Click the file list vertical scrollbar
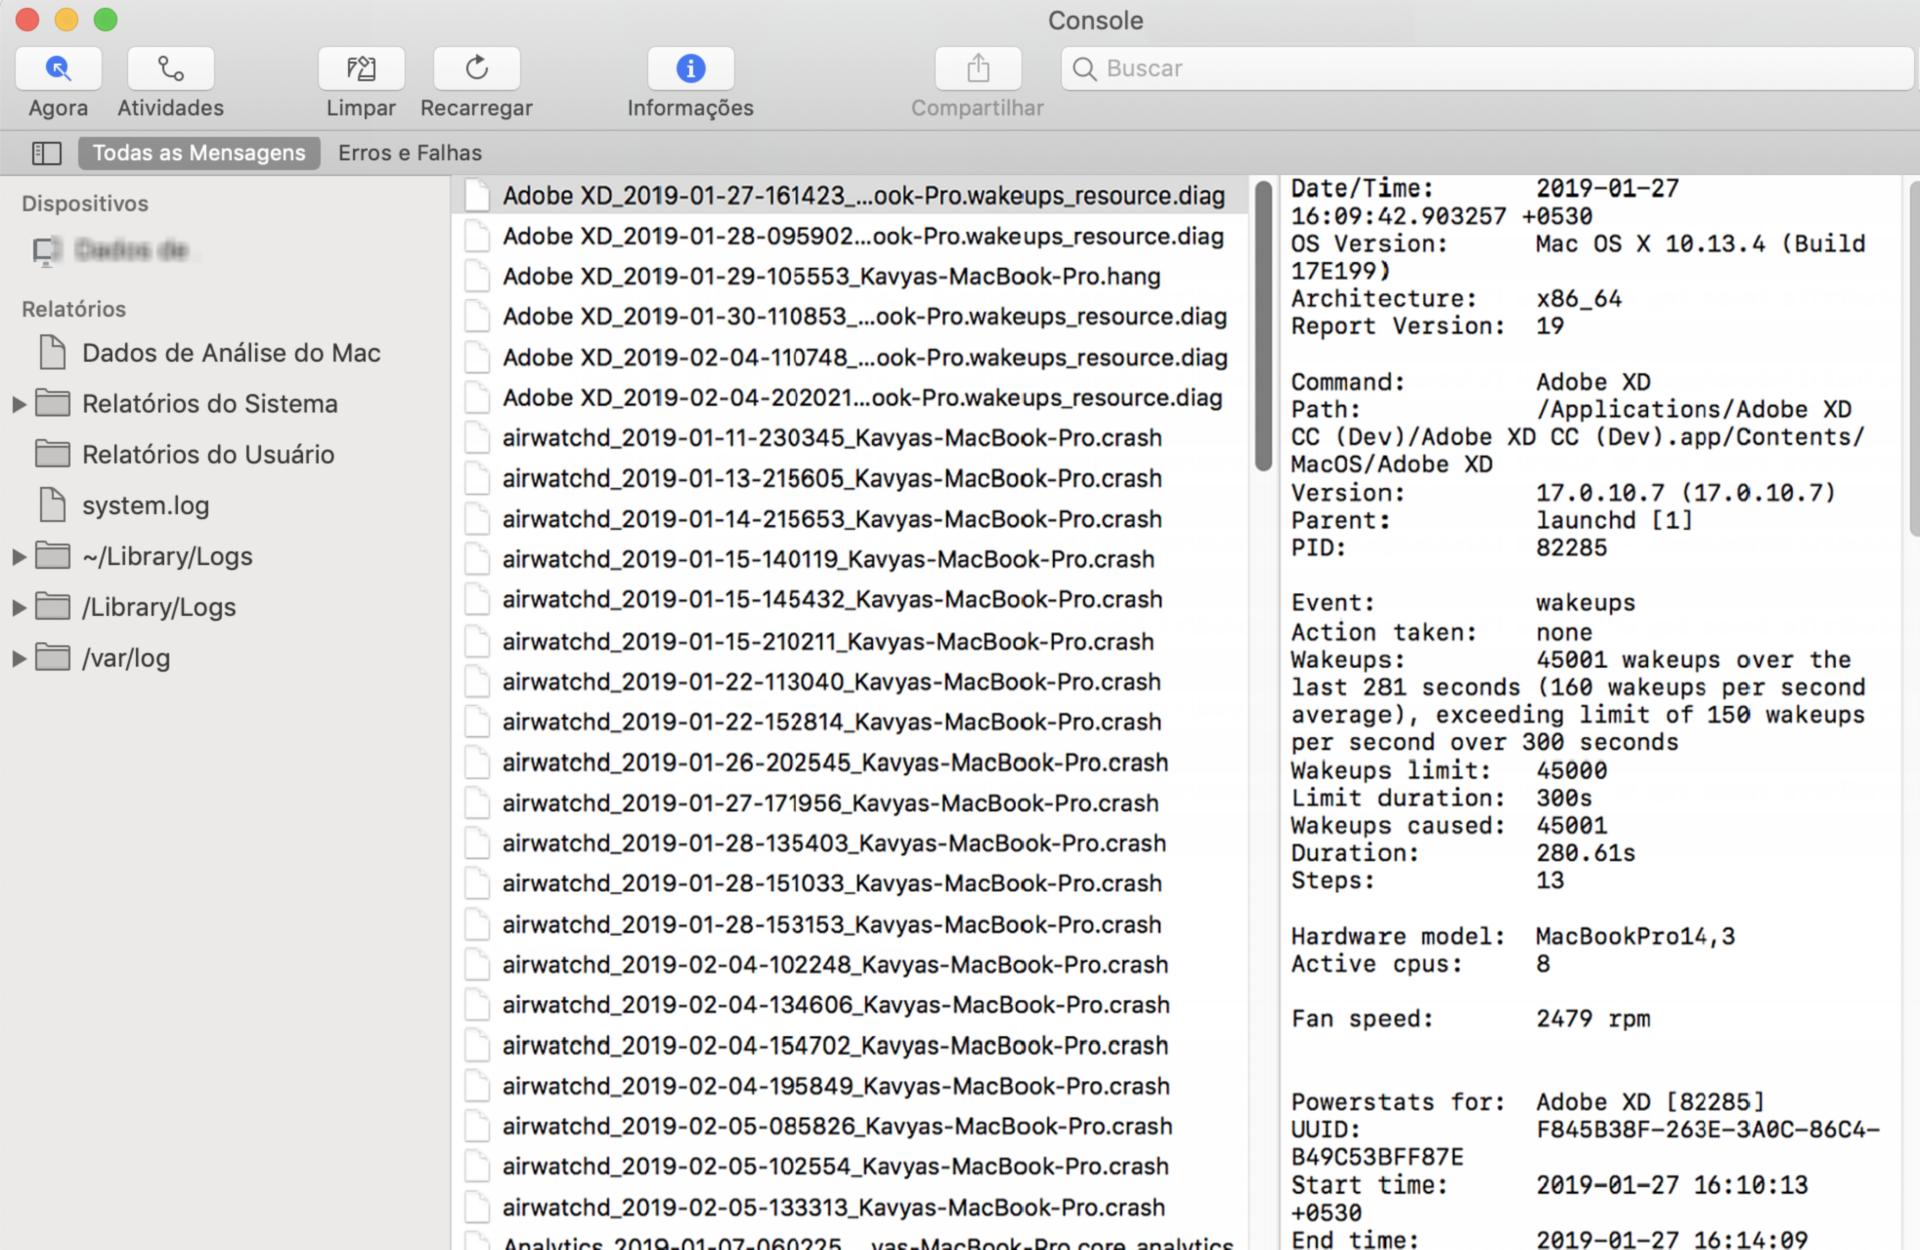Screen dimensions: 1920x1250 1263,325
